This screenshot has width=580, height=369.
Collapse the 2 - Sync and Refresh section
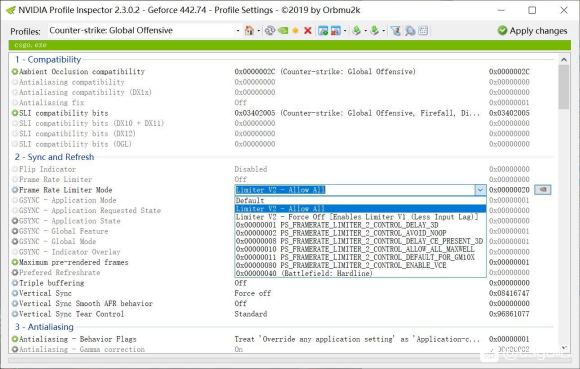(54, 157)
